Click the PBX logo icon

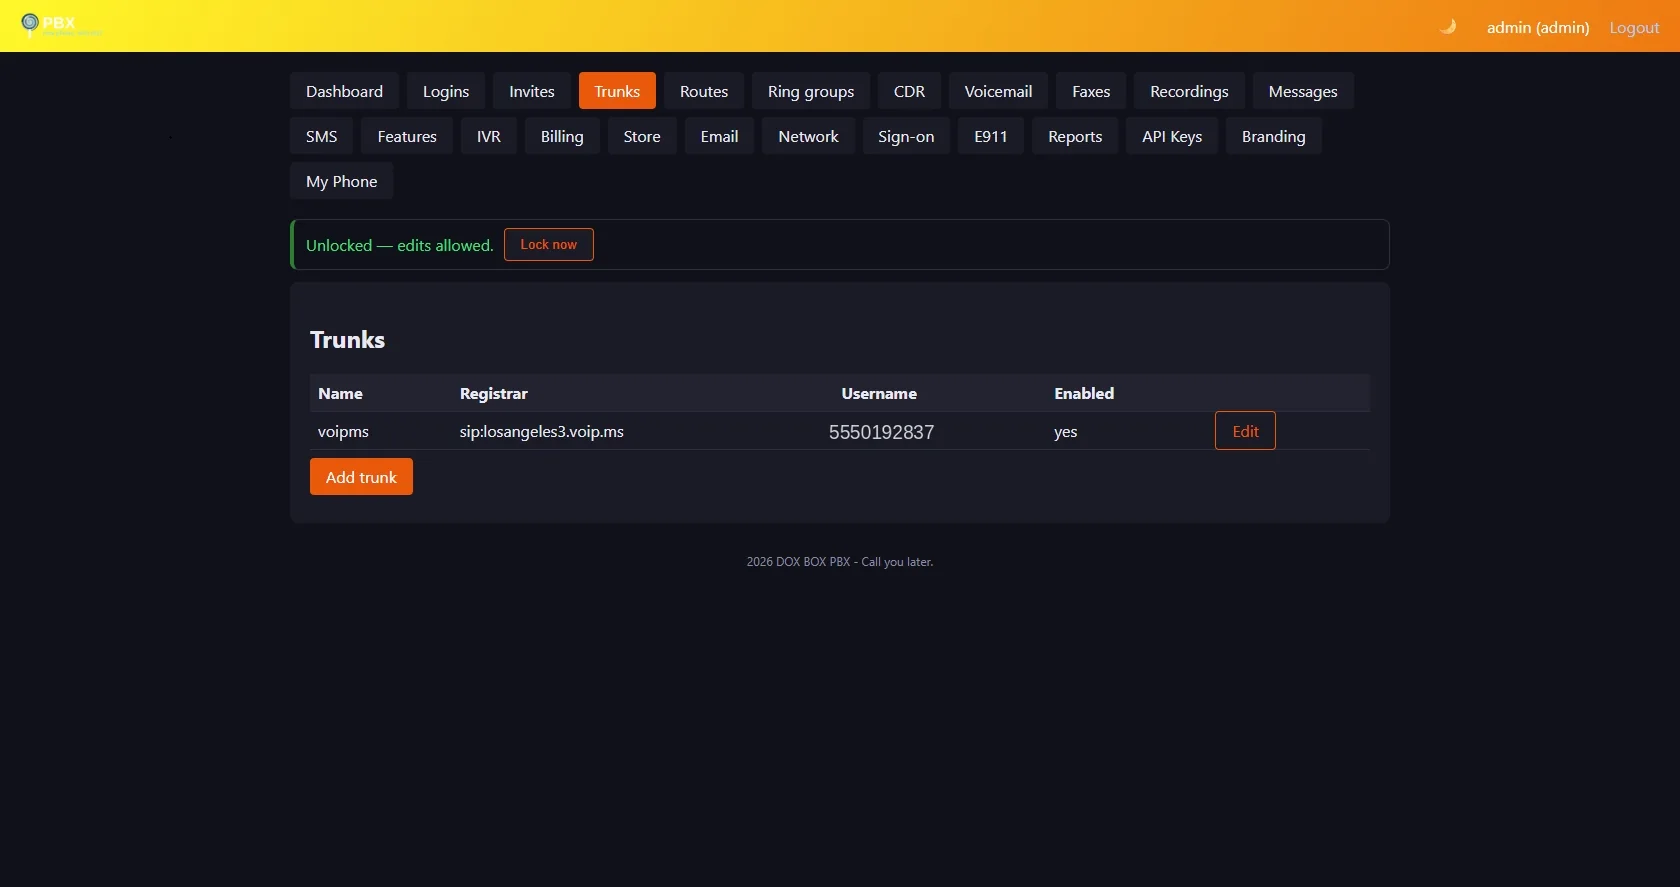point(30,22)
